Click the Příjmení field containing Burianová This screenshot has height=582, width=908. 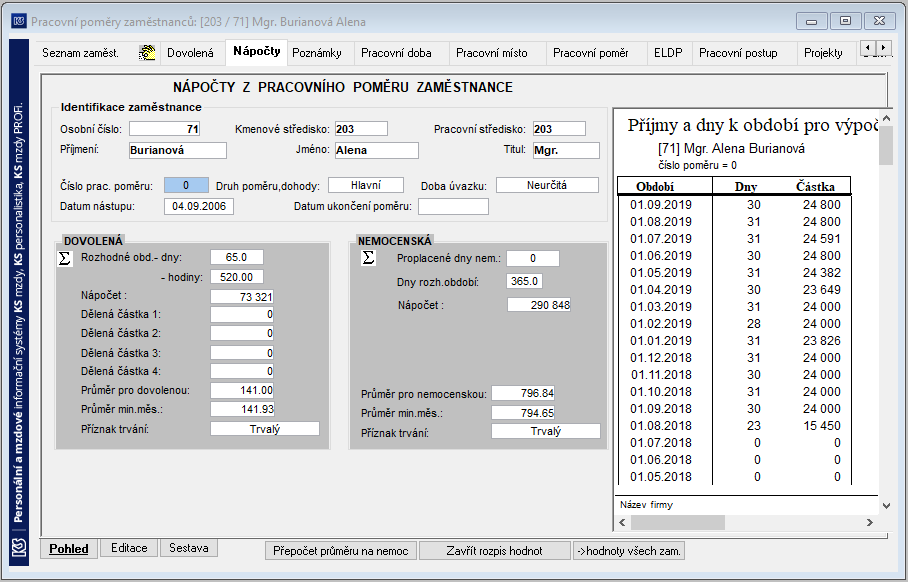tap(178, 150)
